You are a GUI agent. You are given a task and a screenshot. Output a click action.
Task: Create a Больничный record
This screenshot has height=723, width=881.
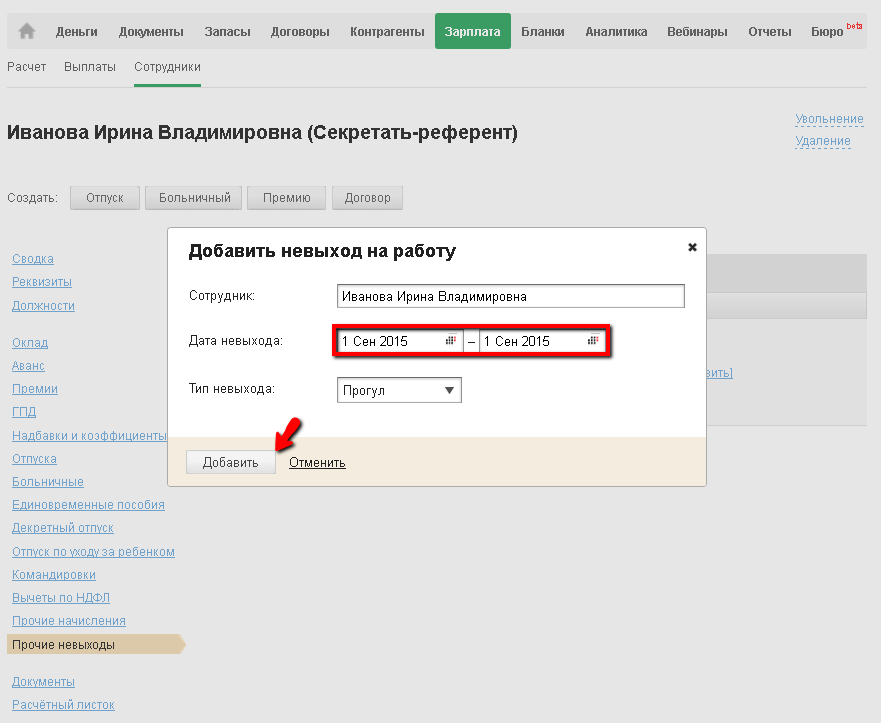[194, 198]
